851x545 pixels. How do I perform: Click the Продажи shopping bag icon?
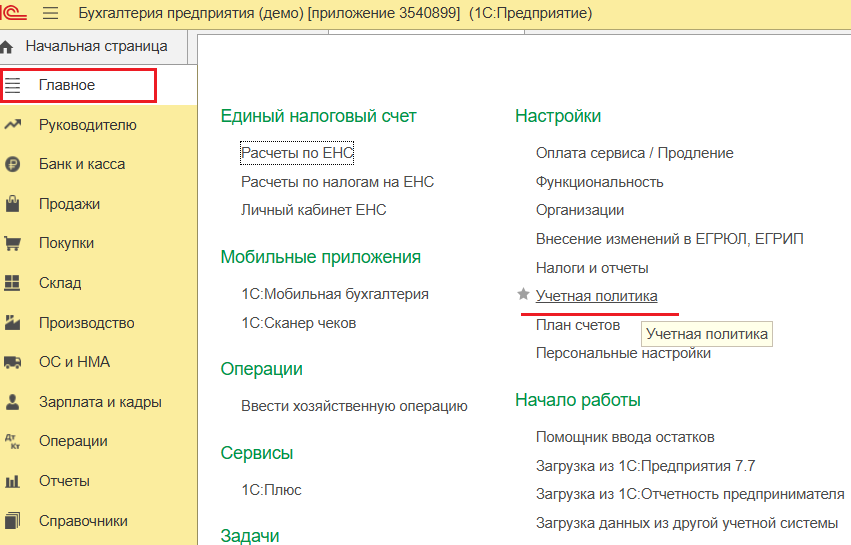(x=12, y=204)
